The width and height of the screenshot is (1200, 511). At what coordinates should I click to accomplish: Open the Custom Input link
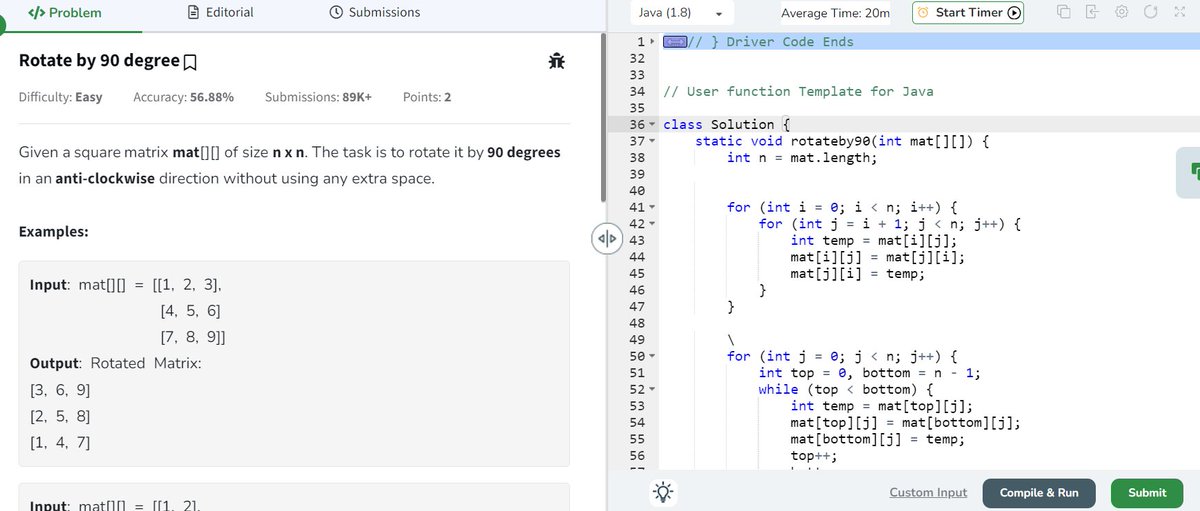click(x=928, y=492)
